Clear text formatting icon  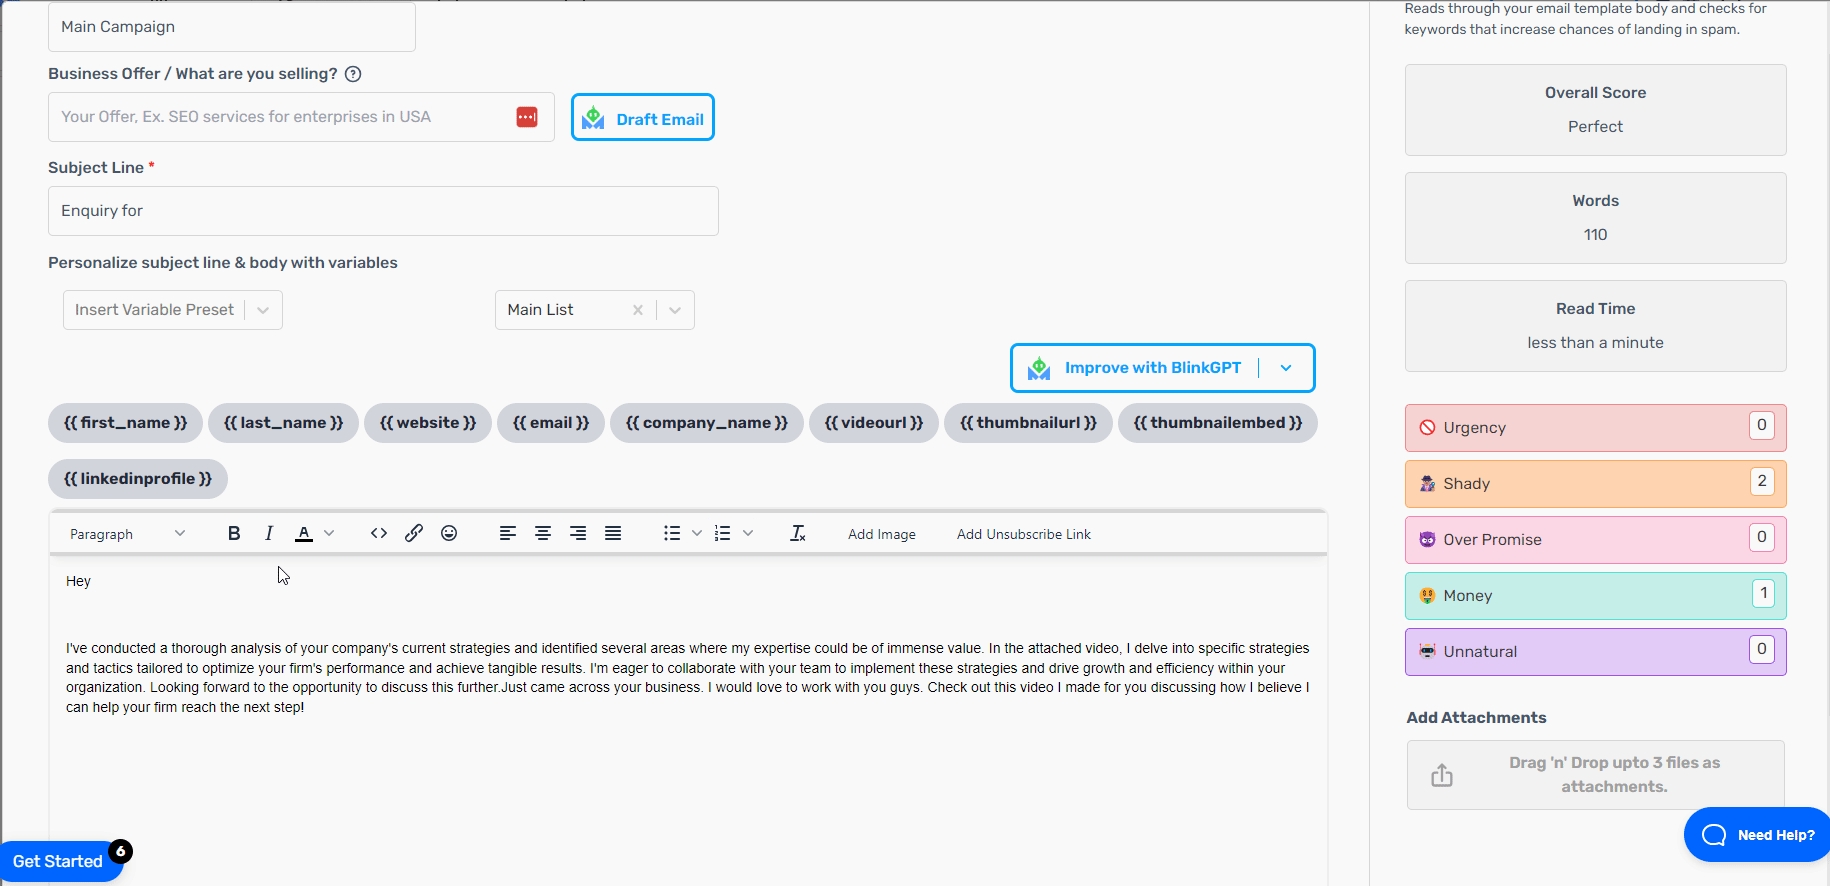797,534
